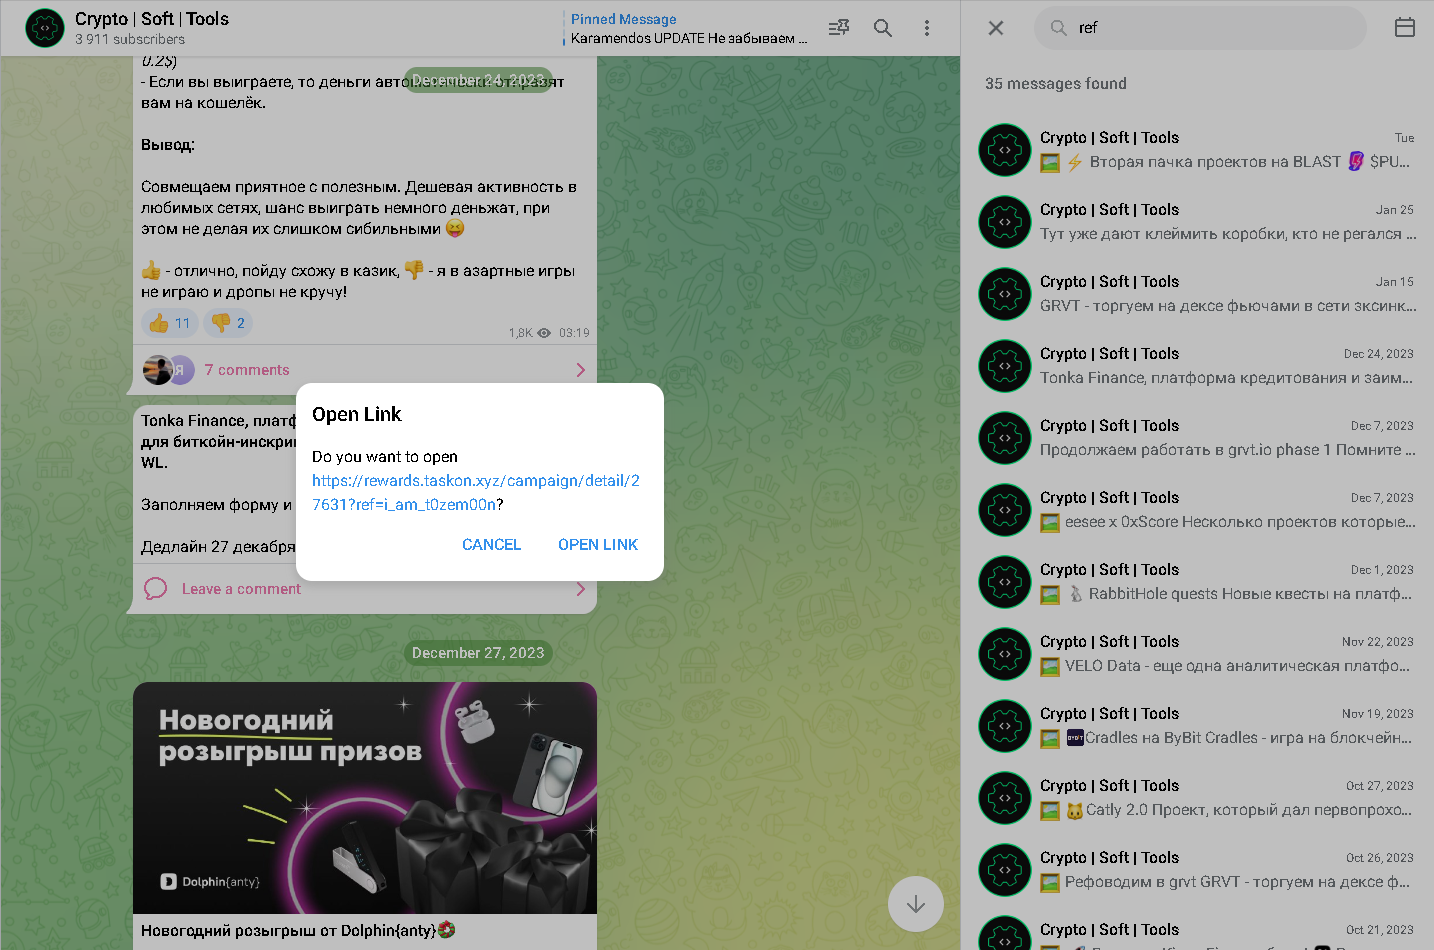This screenshot has height=950, width=1434.
Task: Click avatar of the Nov 22, 2023 result
Action: click(x=1005, y=654)
